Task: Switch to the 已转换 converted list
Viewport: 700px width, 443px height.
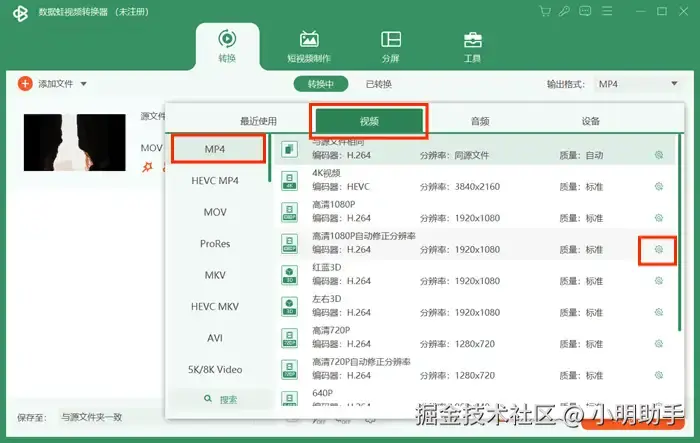Action: pyautogui.click(x=379, y=84)
